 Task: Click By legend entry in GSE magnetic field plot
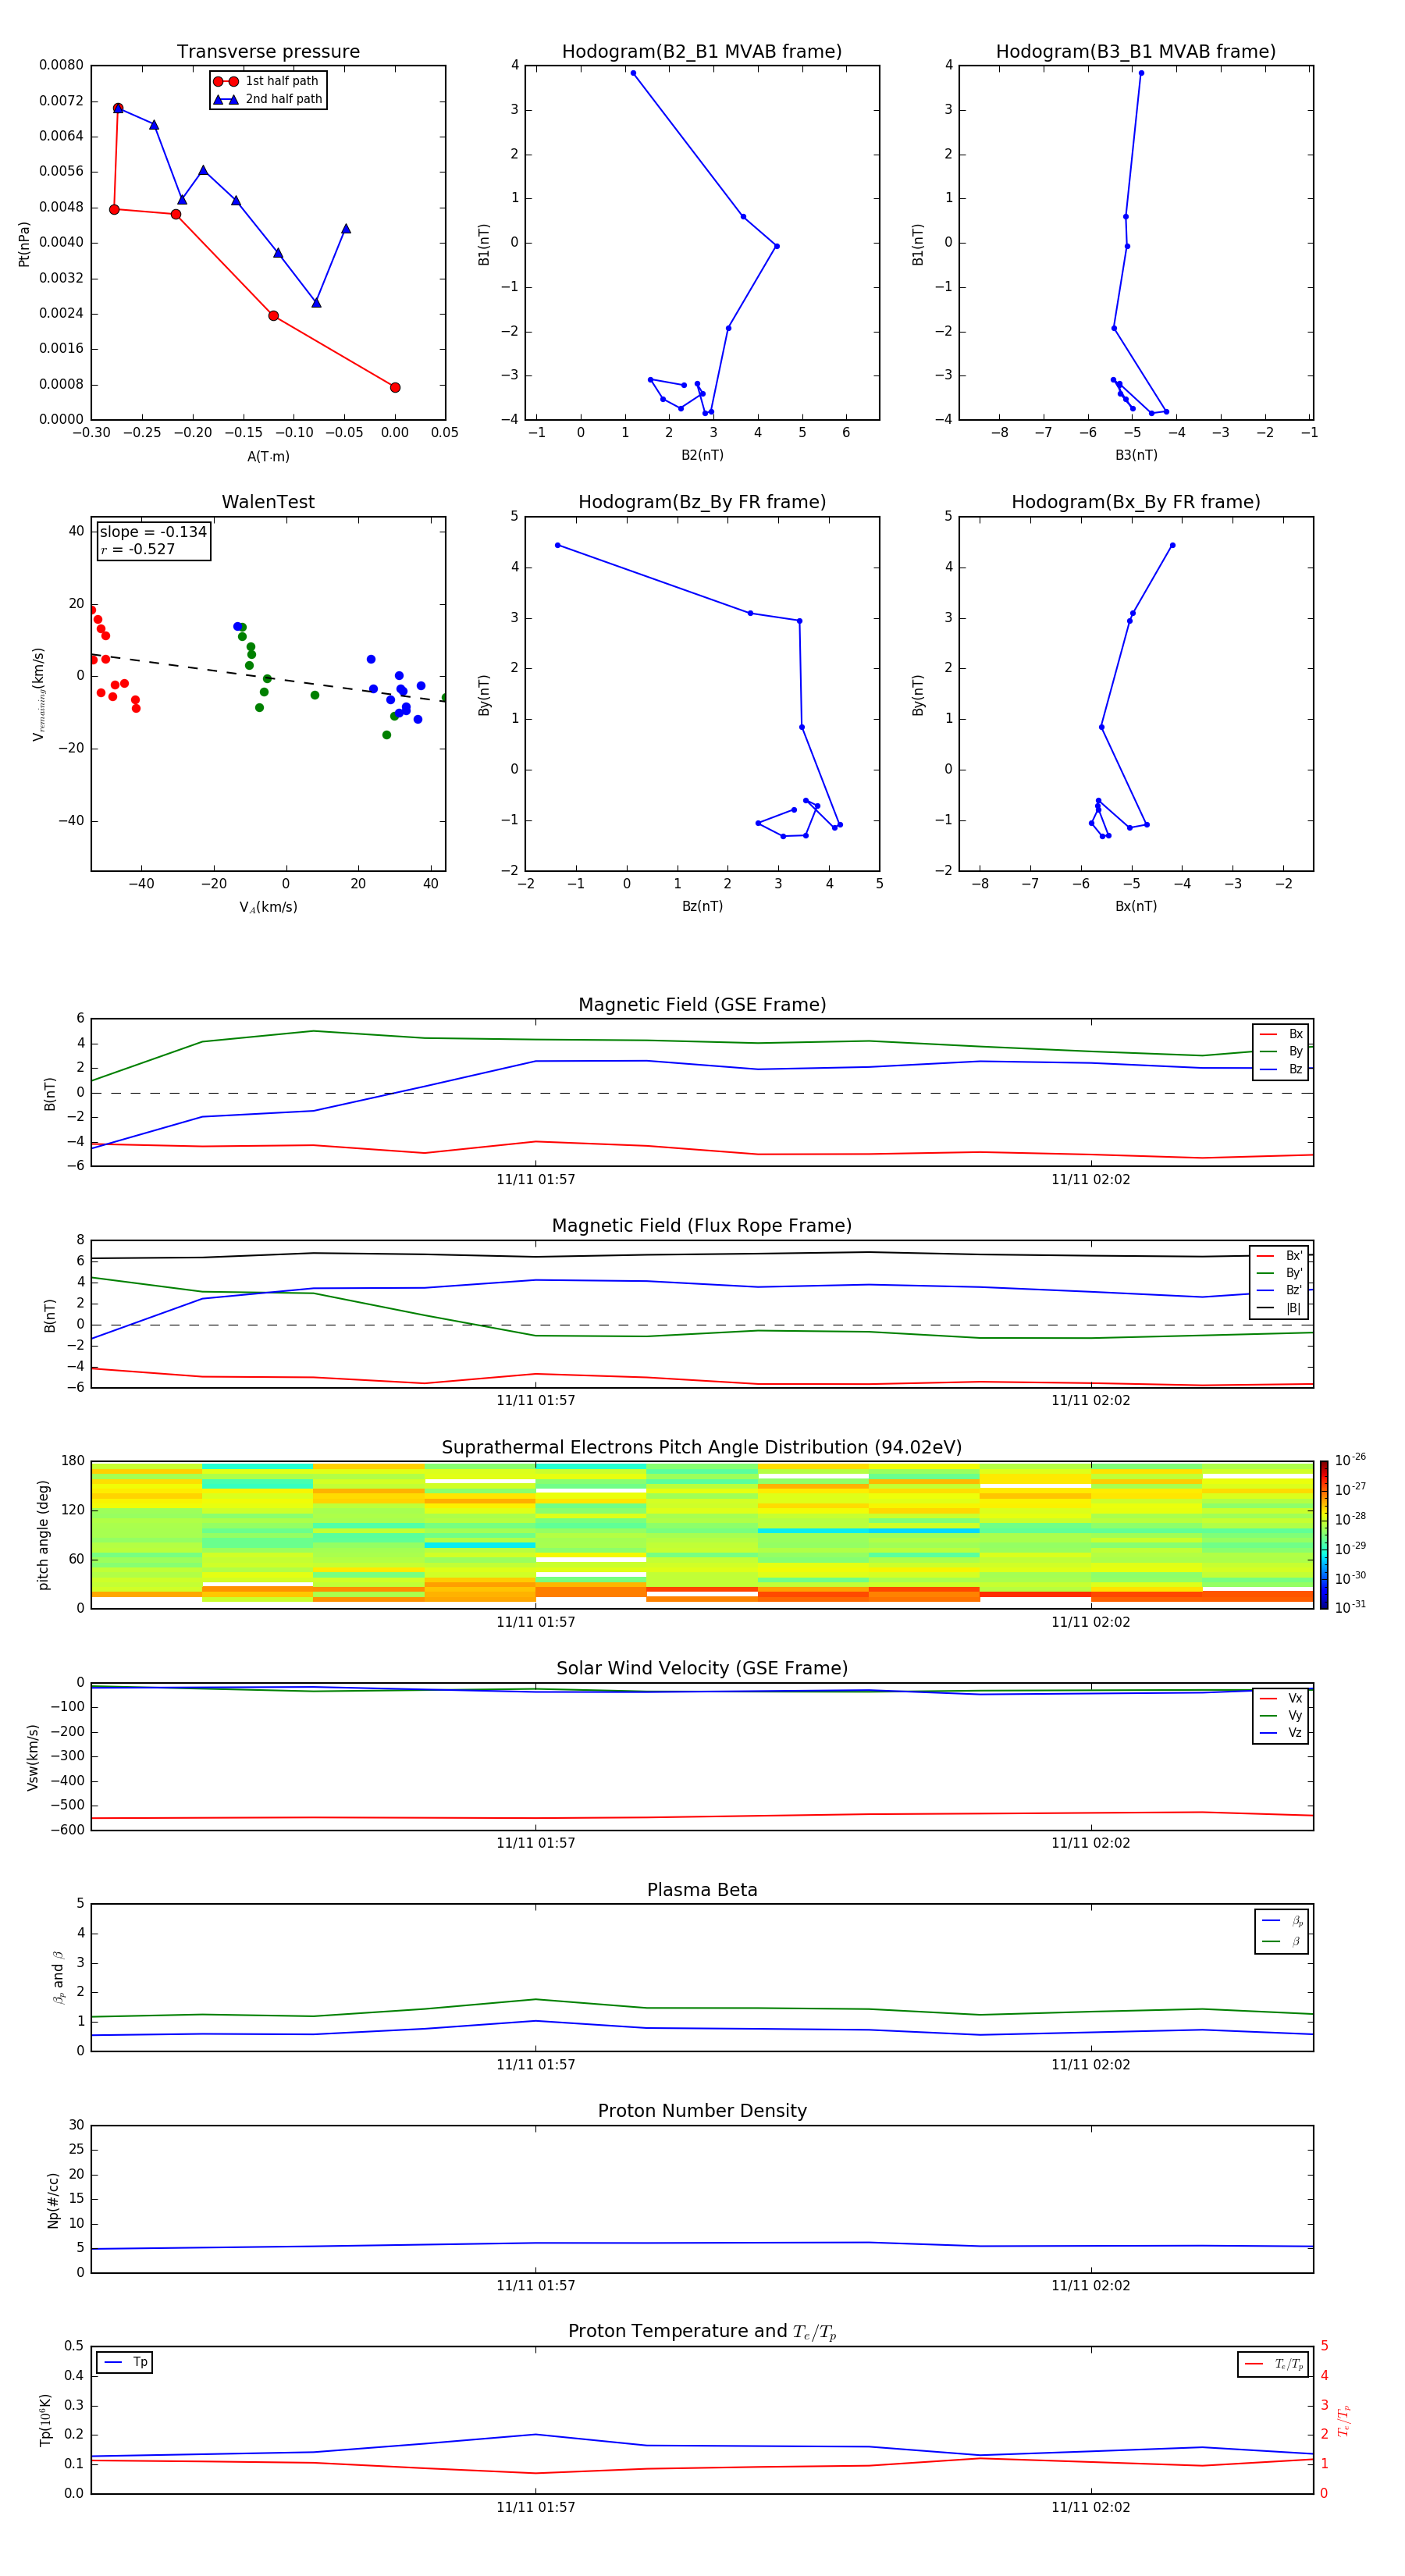coord(1281,1051)
